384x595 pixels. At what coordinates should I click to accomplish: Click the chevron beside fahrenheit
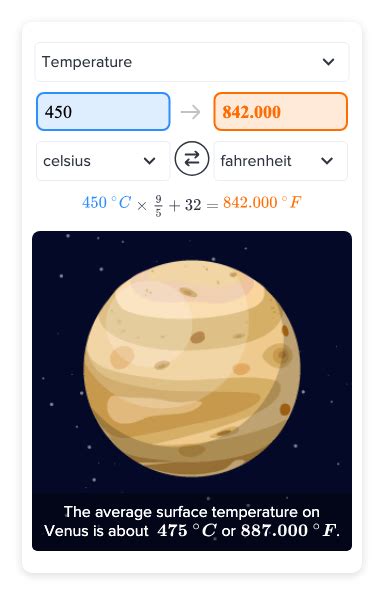(x=327, y=161)
